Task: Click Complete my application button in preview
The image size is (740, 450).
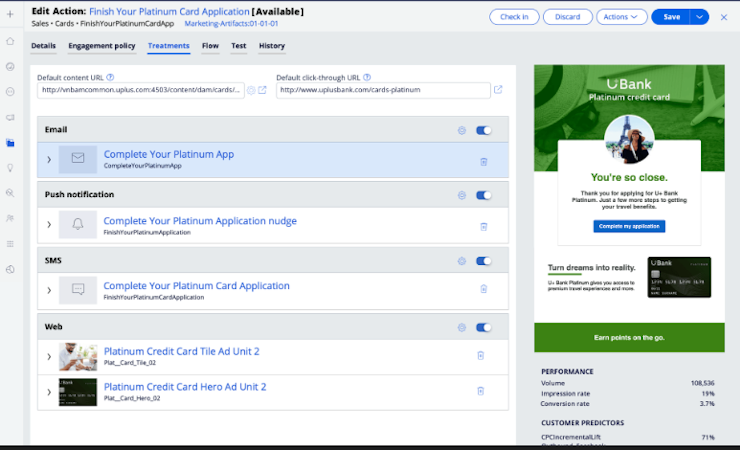Action: coord(629,226)
